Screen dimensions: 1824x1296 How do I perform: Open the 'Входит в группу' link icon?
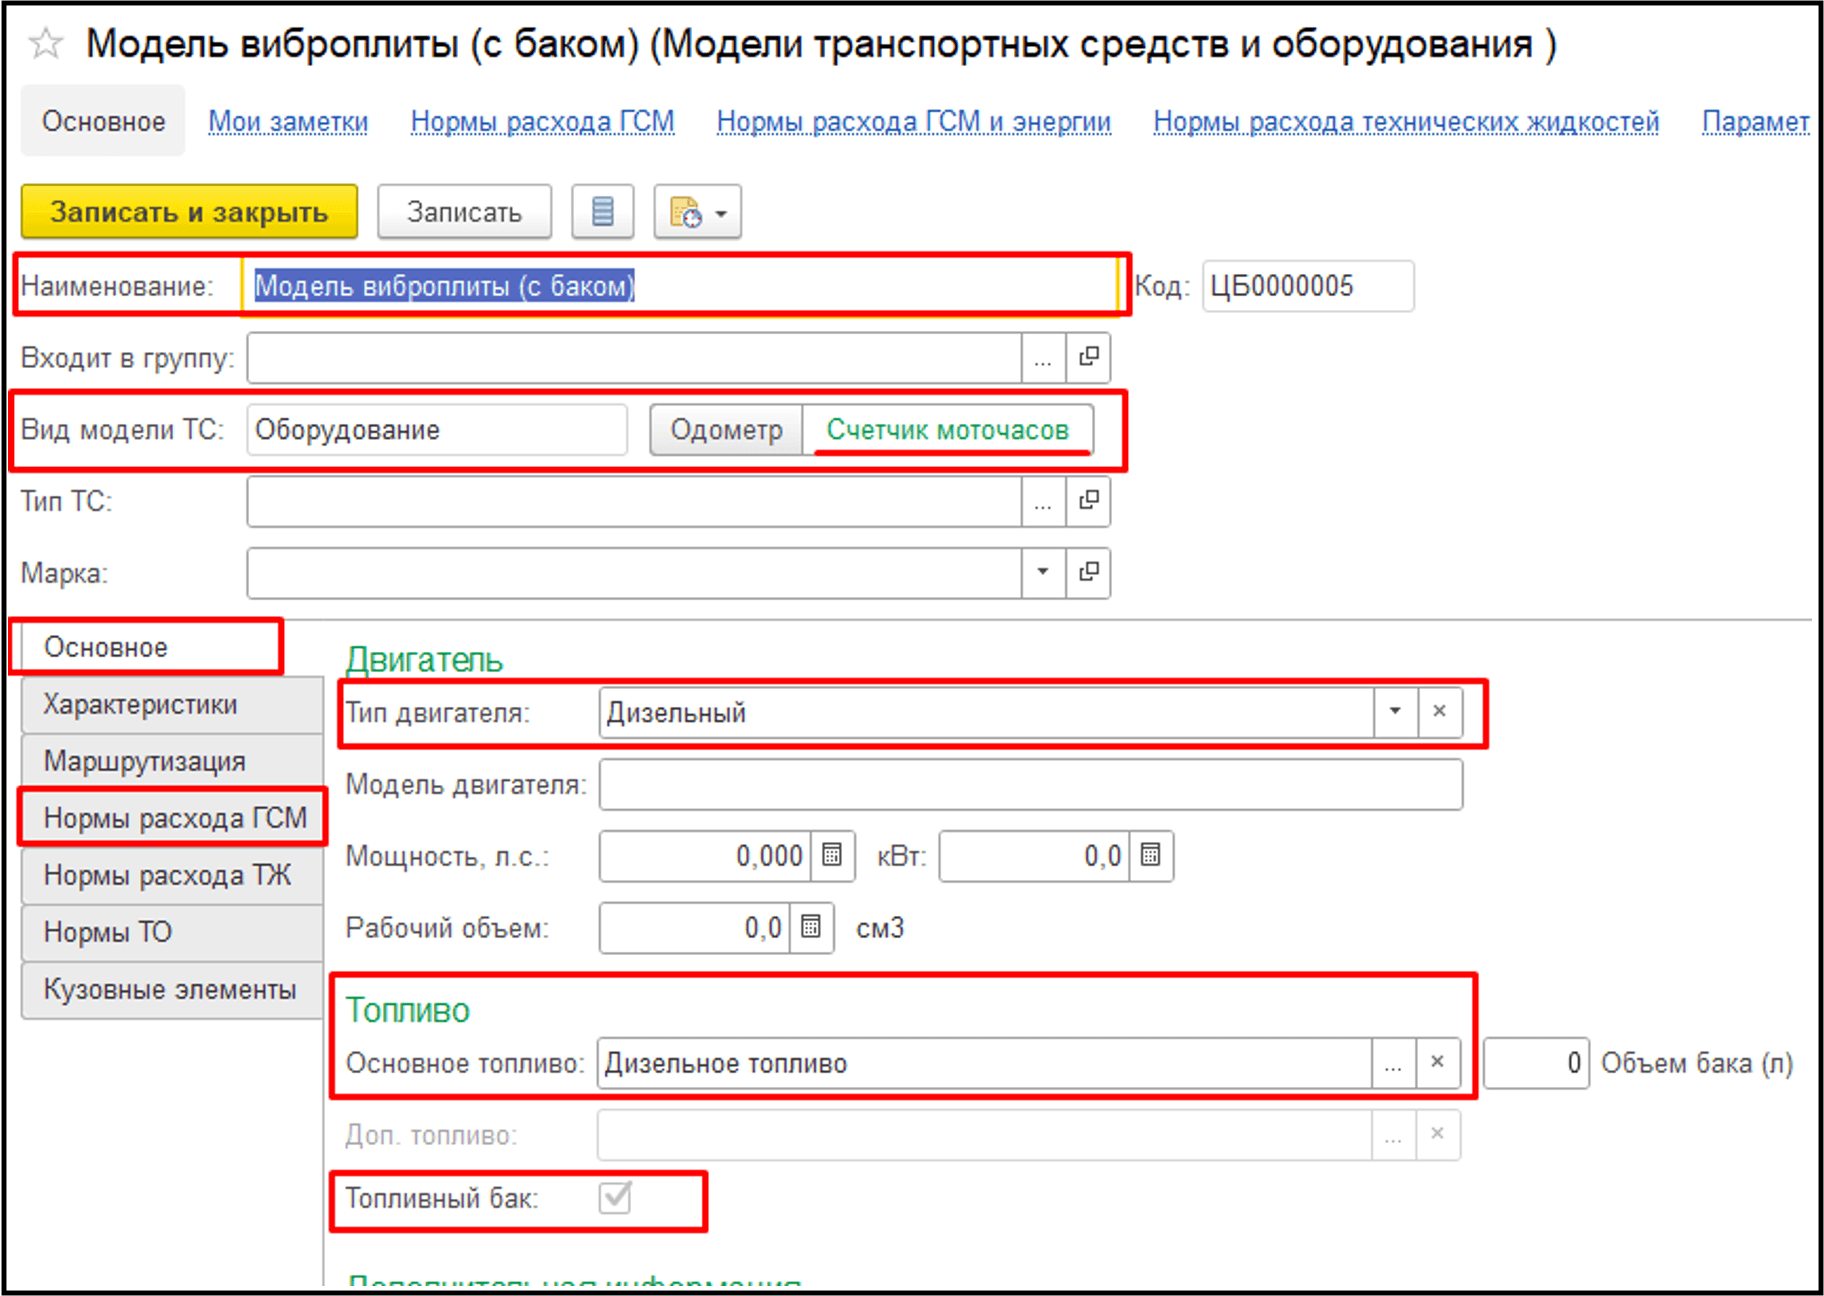point(1088,357)
